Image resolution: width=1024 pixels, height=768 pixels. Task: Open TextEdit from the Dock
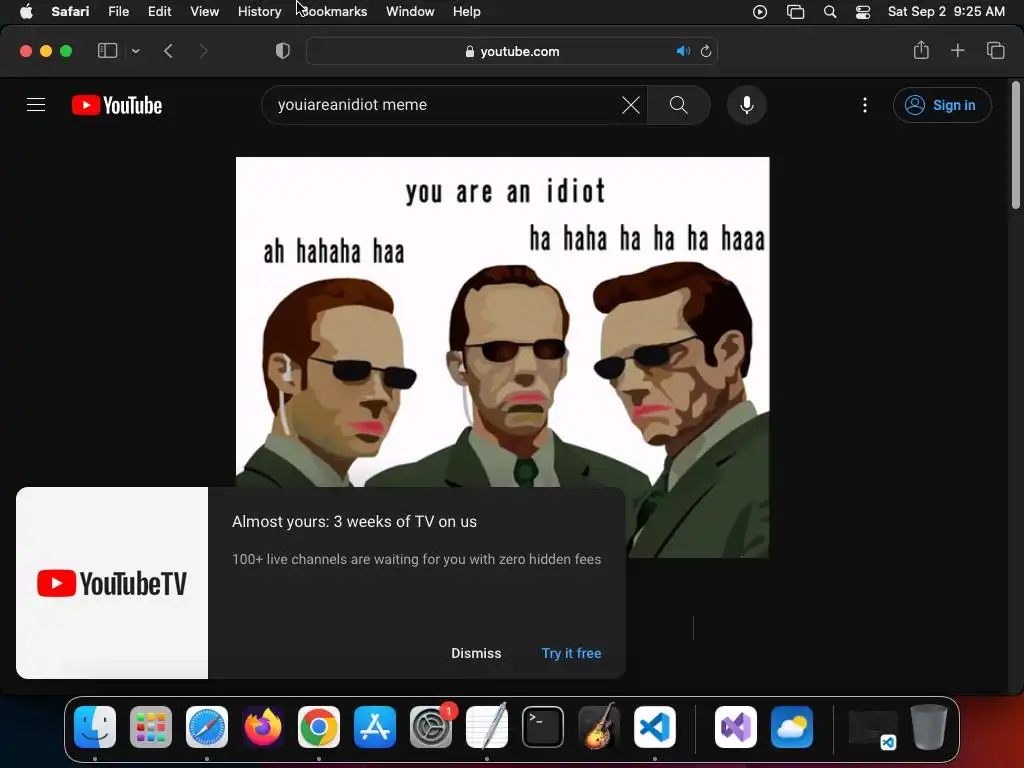(x=487, y=727)
